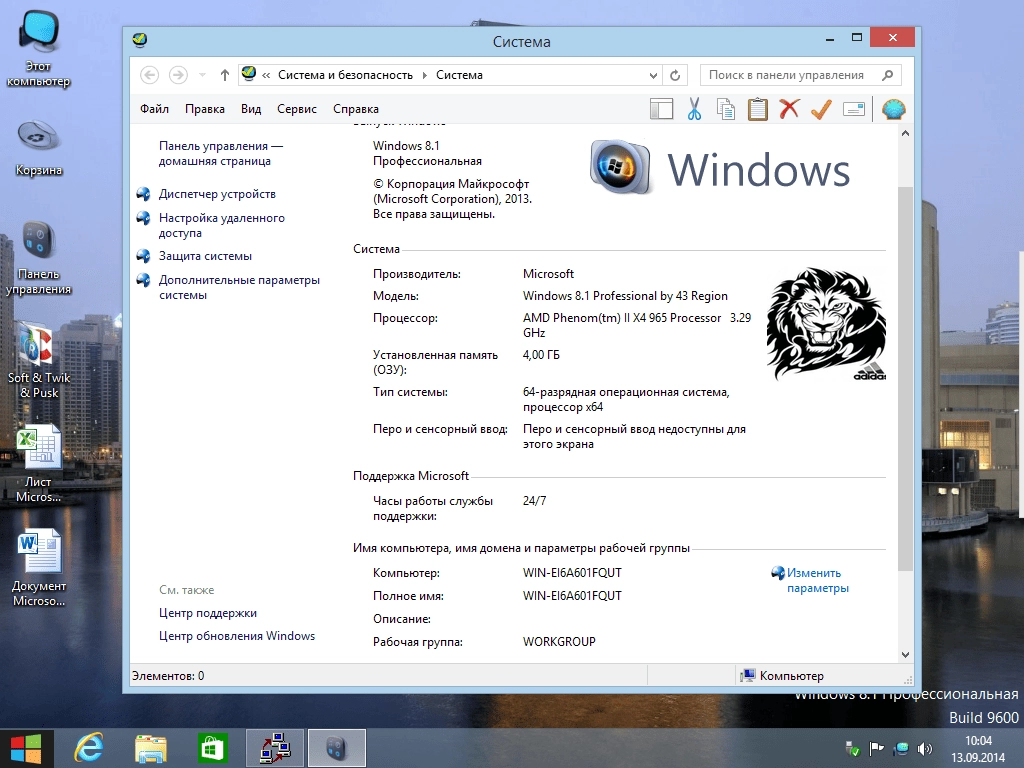Open Настройка удаленного доступа link
The height and width of the screenshot is (768, 1024).
point(221,225)
